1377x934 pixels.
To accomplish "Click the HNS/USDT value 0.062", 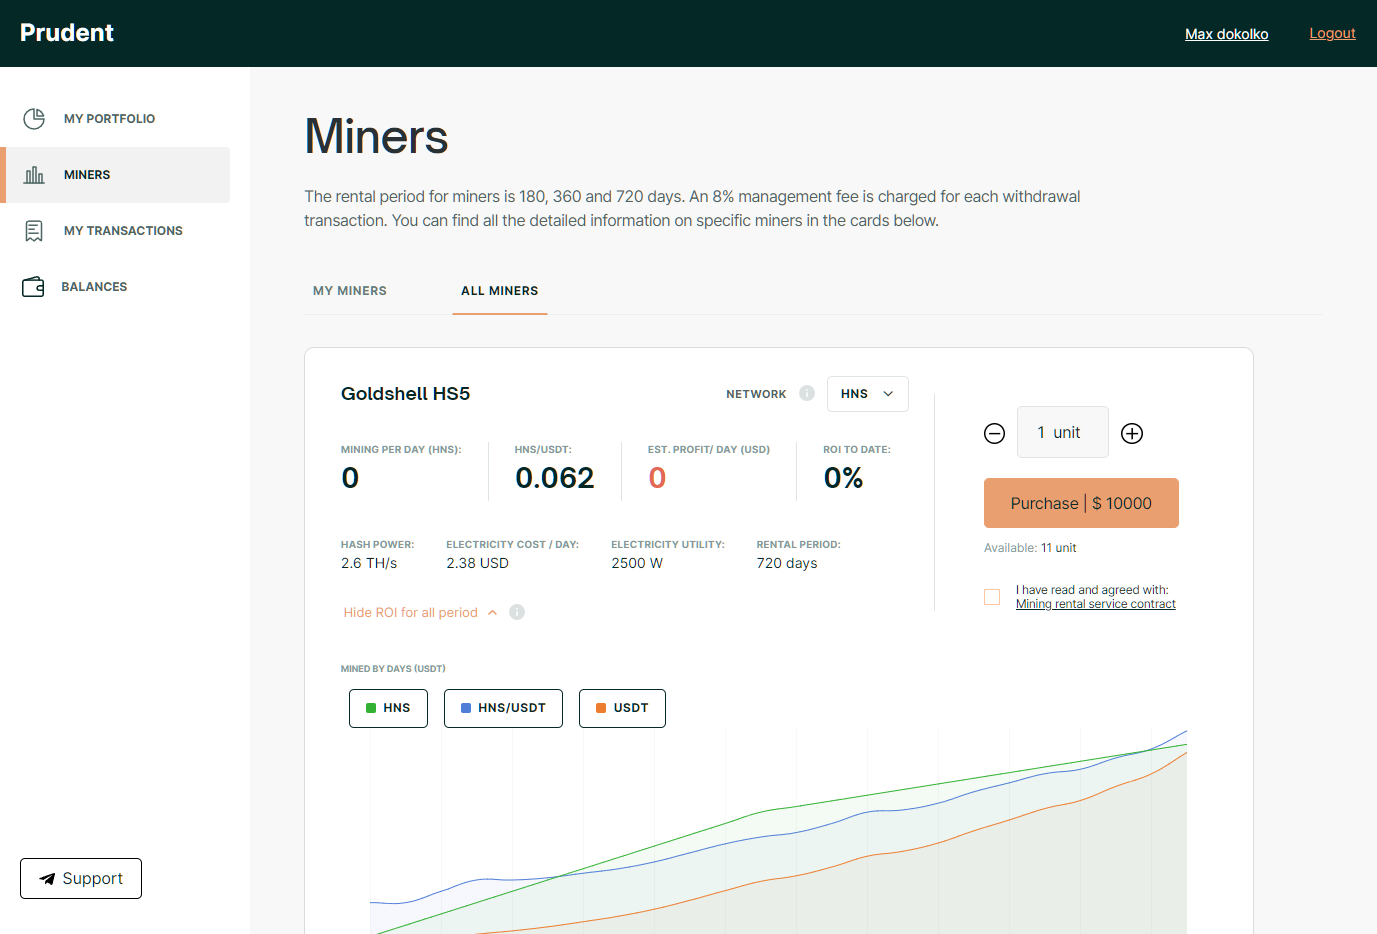I will click(x=555, y=478).
